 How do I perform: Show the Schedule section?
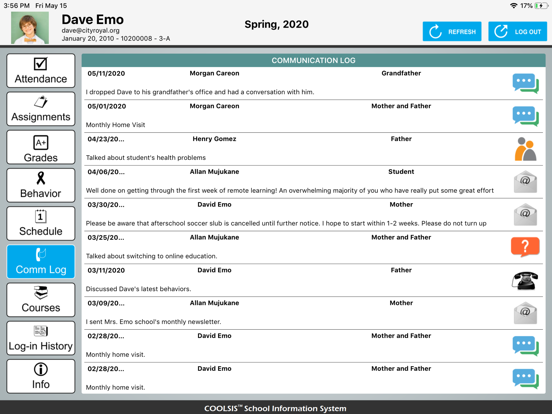(x=40, y=224)
